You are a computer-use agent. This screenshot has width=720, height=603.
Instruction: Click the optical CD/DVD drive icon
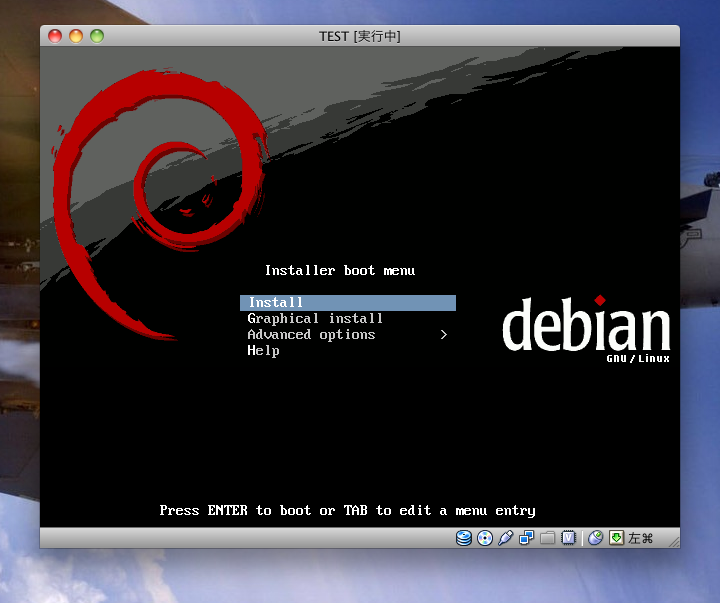(485, 538)
